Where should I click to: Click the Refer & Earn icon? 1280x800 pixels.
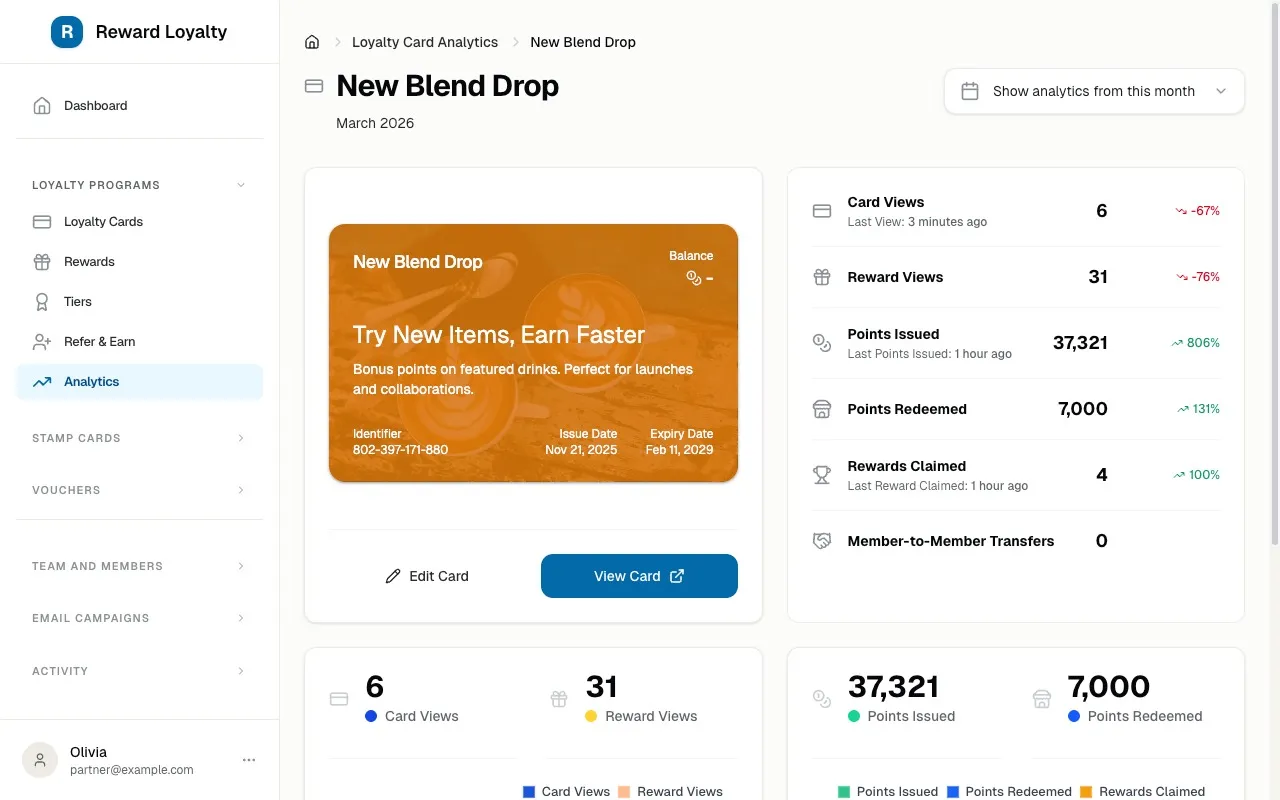(41, 341)
